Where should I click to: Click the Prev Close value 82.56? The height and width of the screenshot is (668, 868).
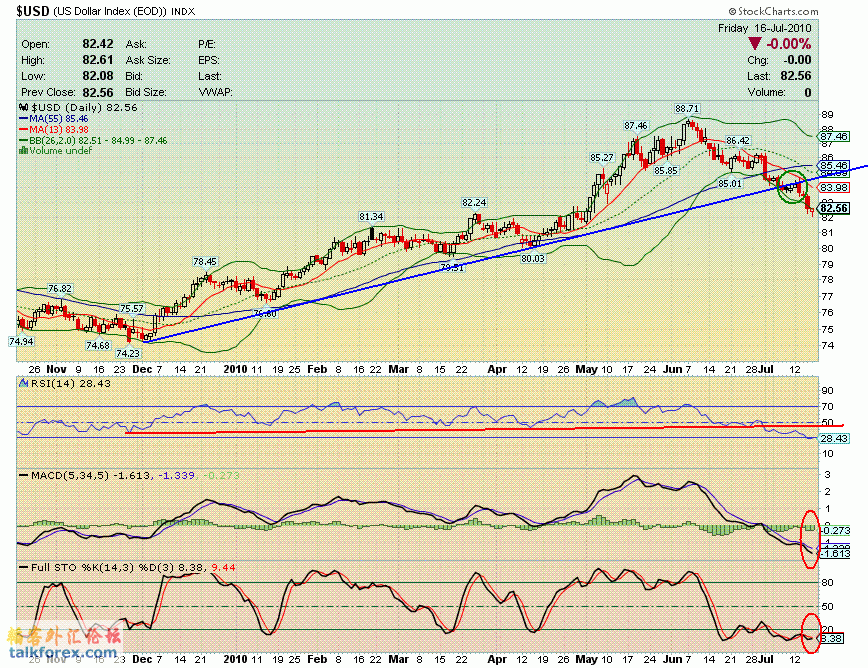tap(98, 92)
